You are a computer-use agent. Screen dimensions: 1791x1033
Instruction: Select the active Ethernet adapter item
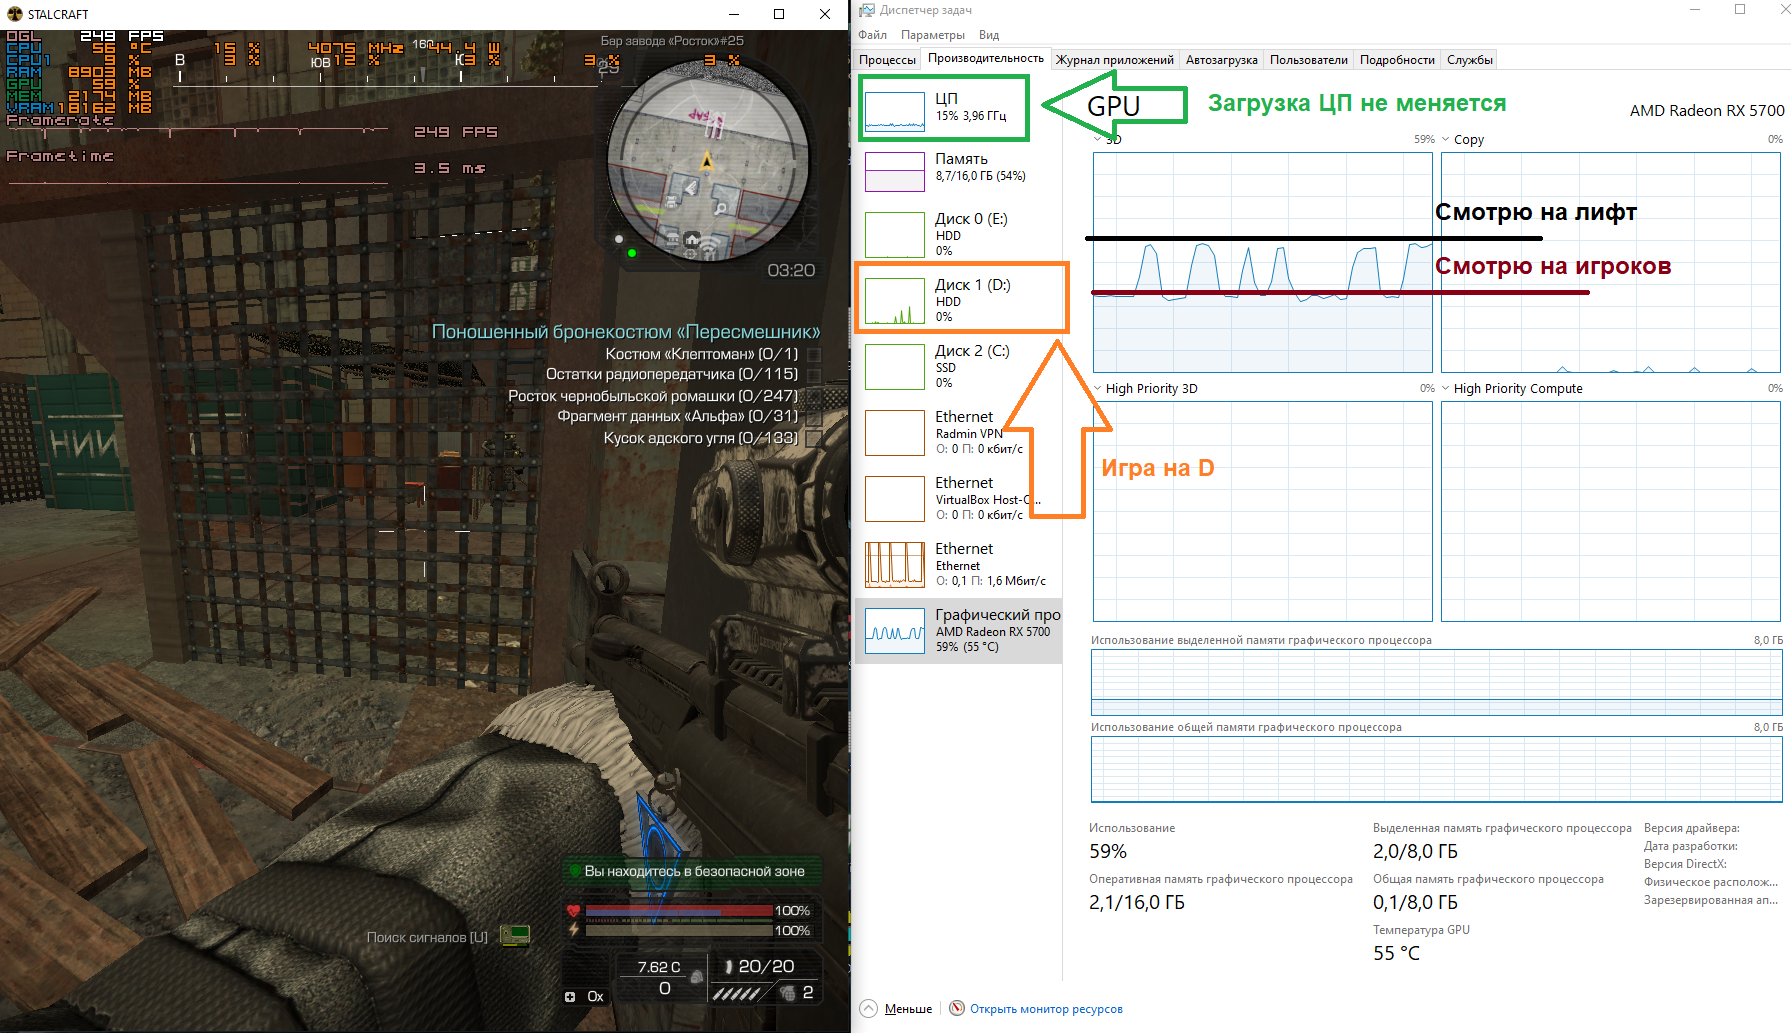958,563
